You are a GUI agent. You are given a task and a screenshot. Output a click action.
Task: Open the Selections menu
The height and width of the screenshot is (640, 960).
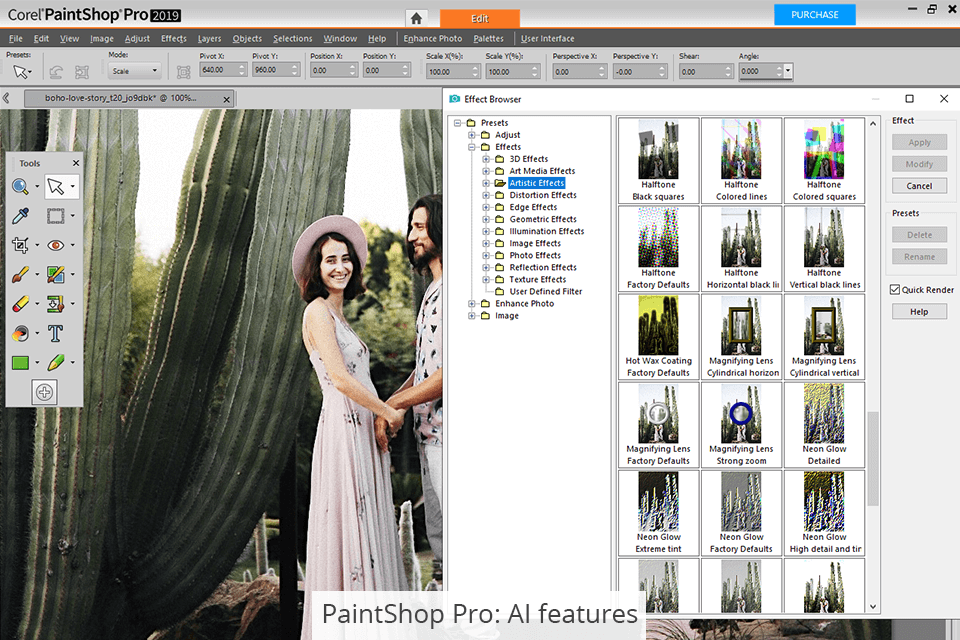tap(293, 38)
